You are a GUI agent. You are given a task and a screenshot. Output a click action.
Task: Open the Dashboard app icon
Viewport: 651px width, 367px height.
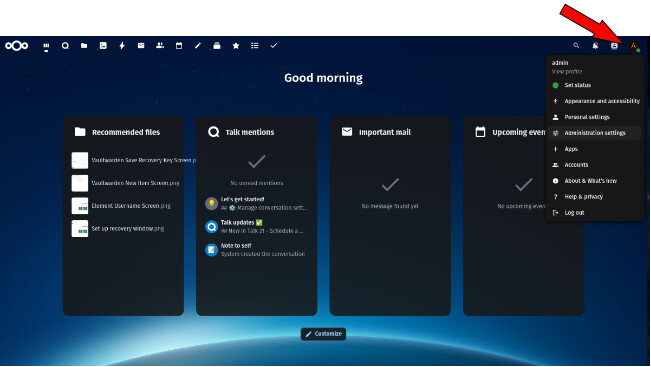[x=46, y=46]
